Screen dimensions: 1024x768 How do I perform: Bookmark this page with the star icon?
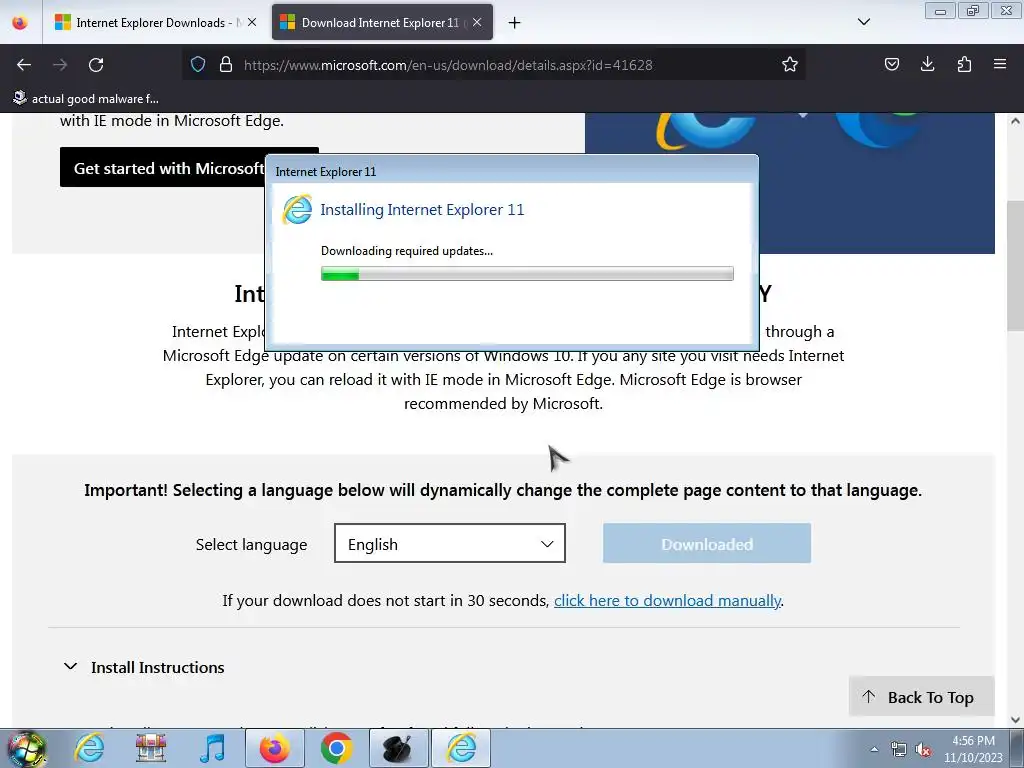[790, 64]
